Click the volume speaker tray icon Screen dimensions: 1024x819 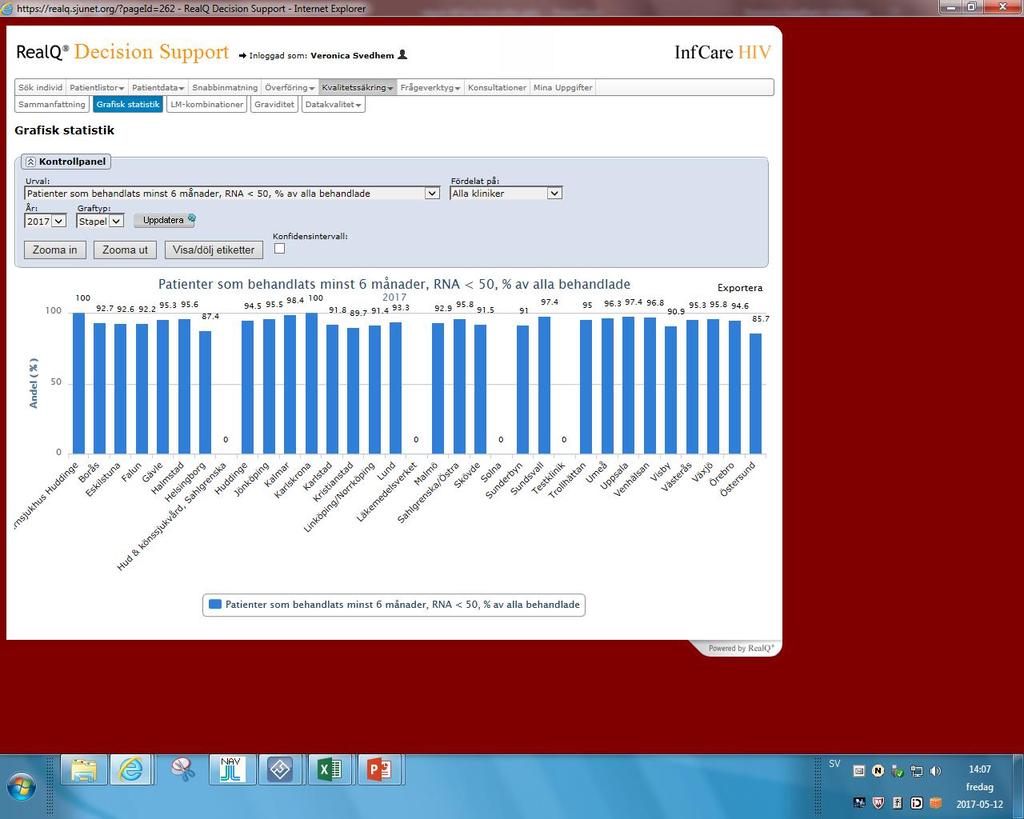point(935,771)
